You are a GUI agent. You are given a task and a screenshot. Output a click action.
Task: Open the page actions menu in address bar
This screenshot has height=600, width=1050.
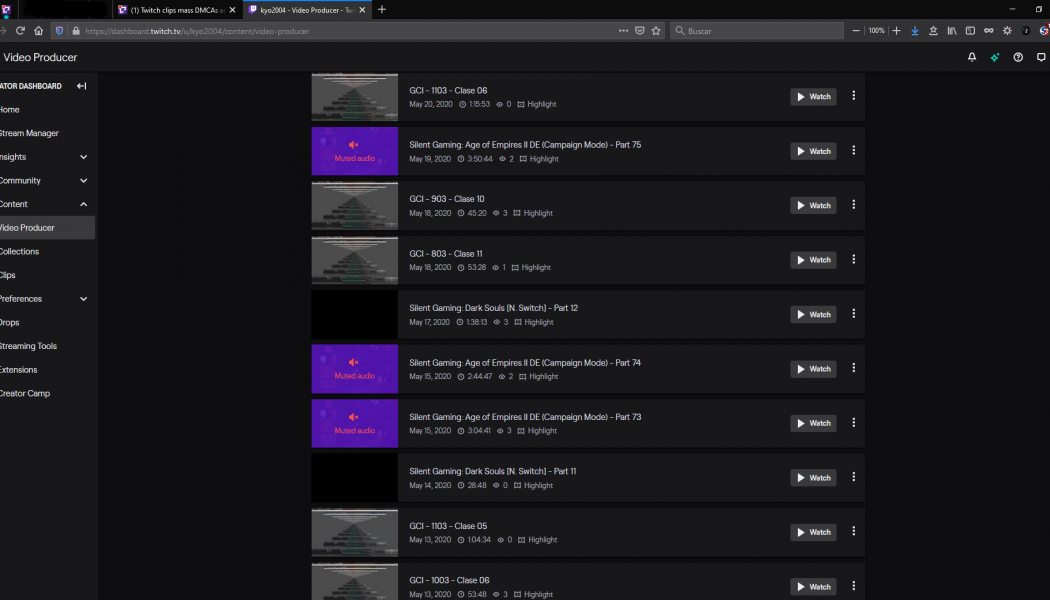(x=624, y=31)
